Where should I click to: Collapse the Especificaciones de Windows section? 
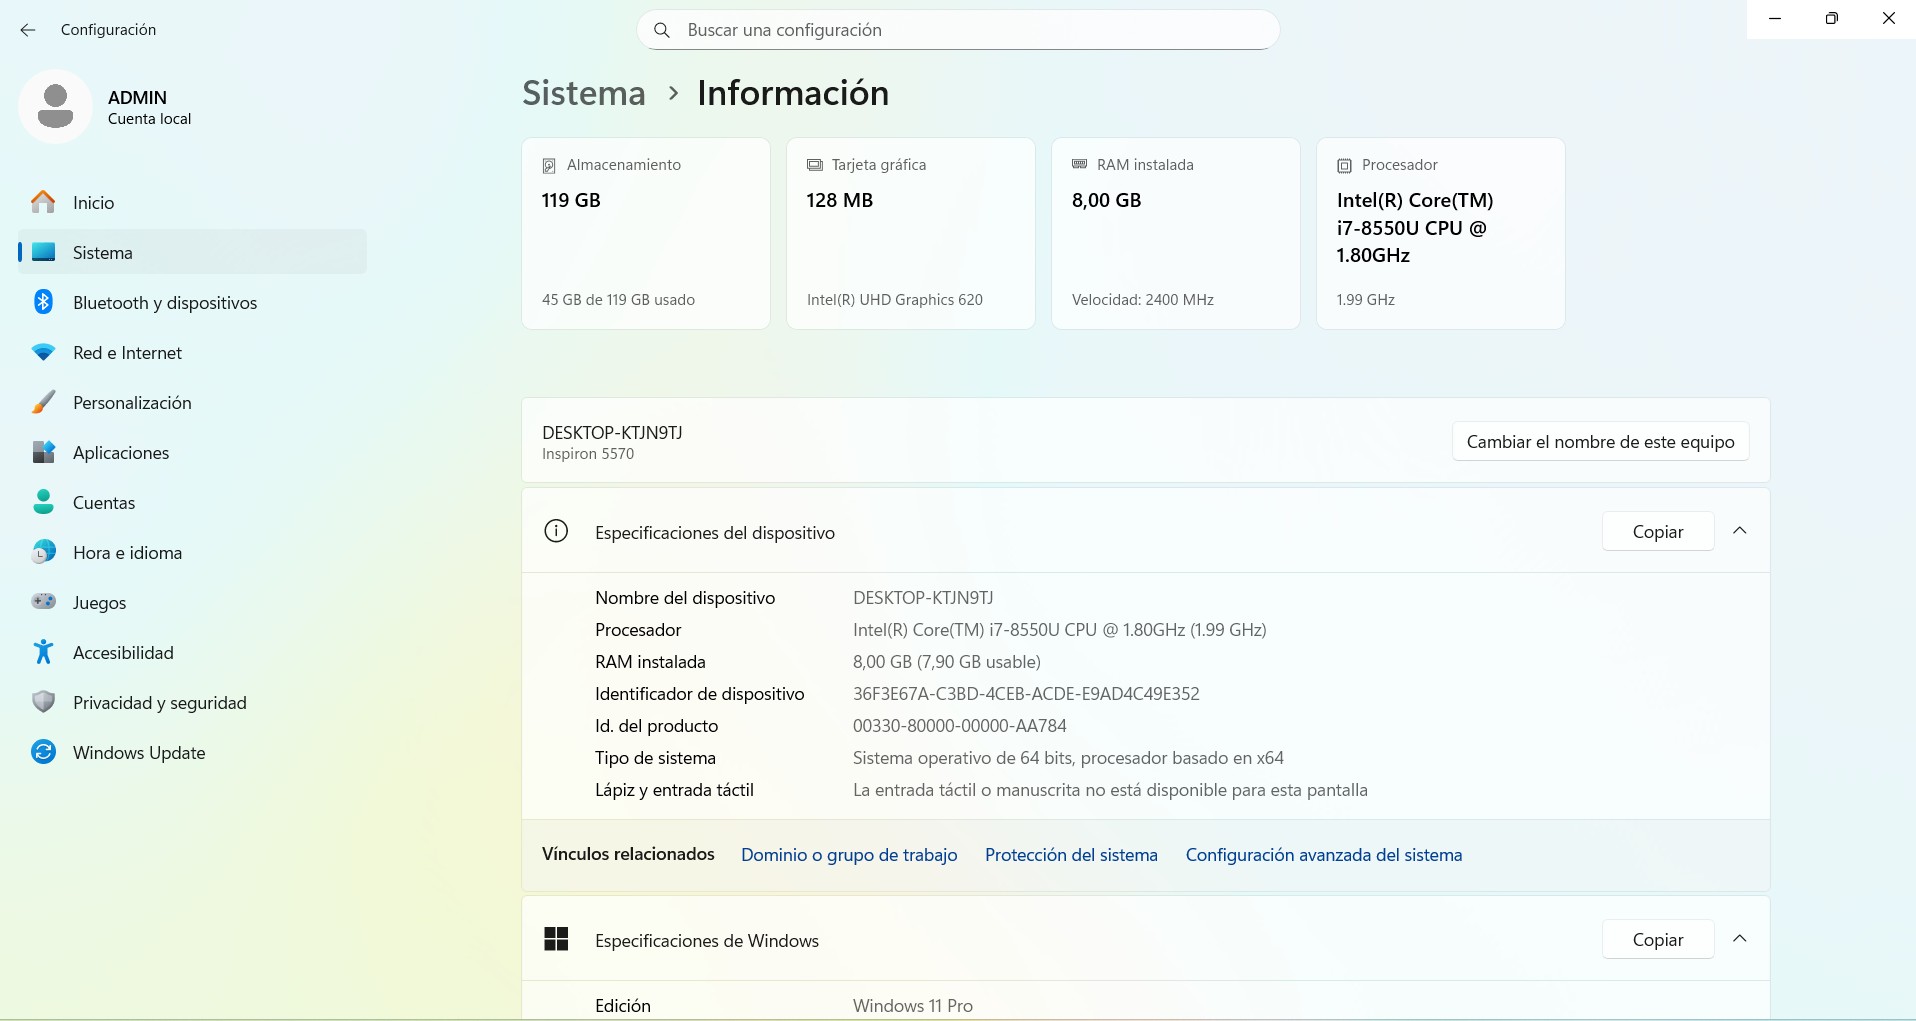(x=1740, y=939)
